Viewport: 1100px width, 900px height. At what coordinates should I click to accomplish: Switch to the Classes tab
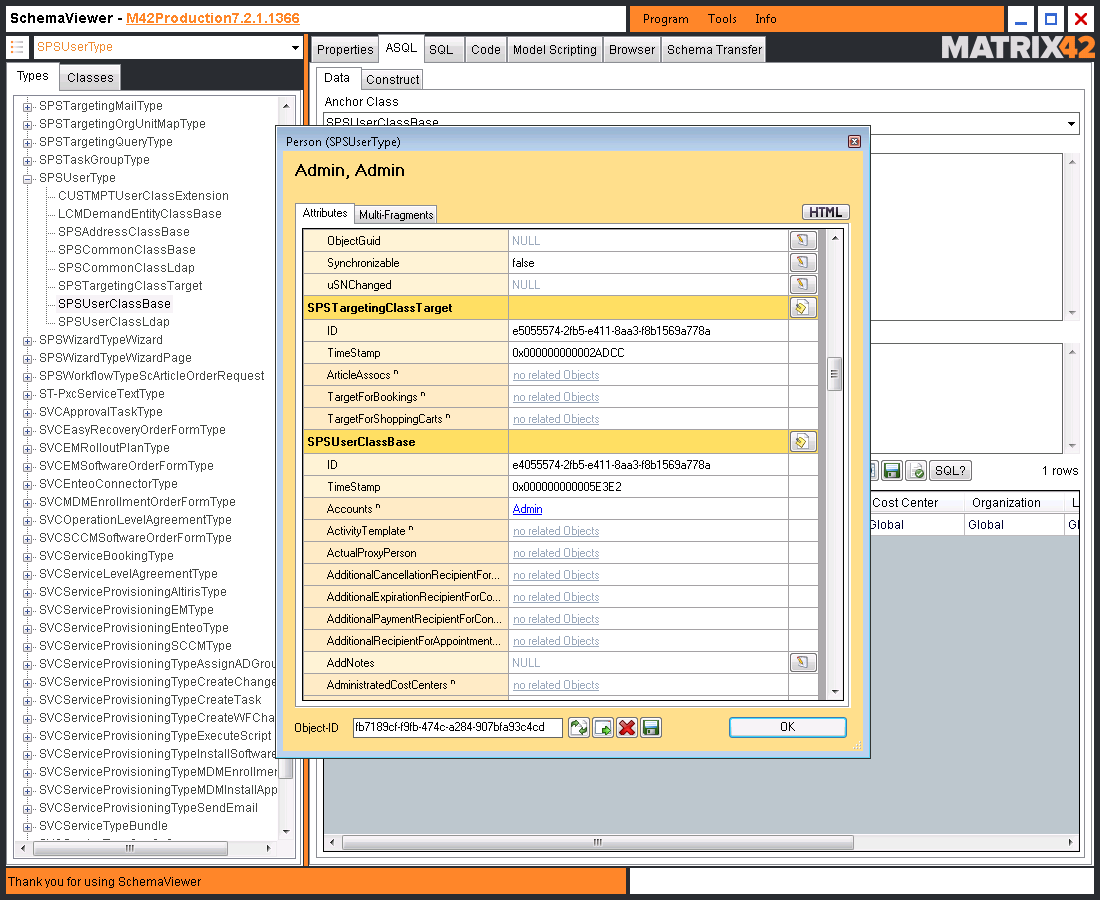tap(90, 78)
